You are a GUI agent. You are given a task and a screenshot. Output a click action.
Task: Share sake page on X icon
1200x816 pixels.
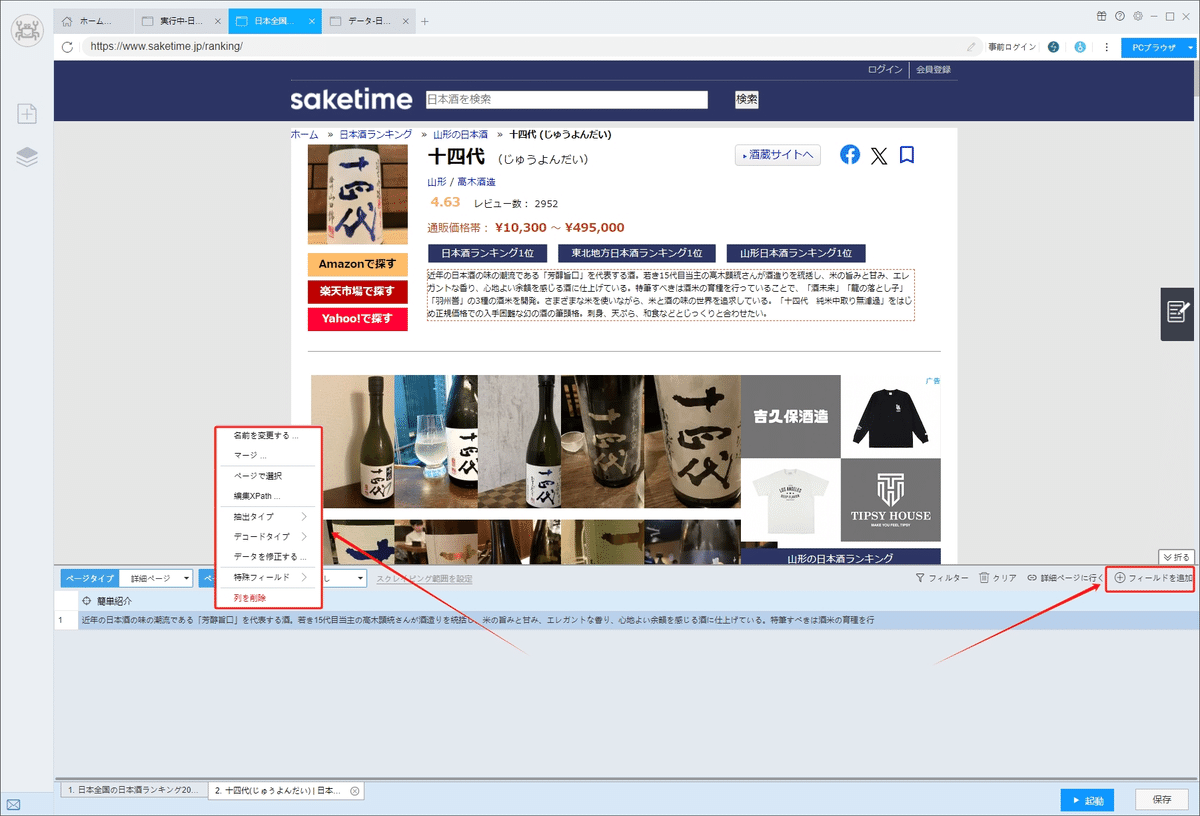(878, 155)
